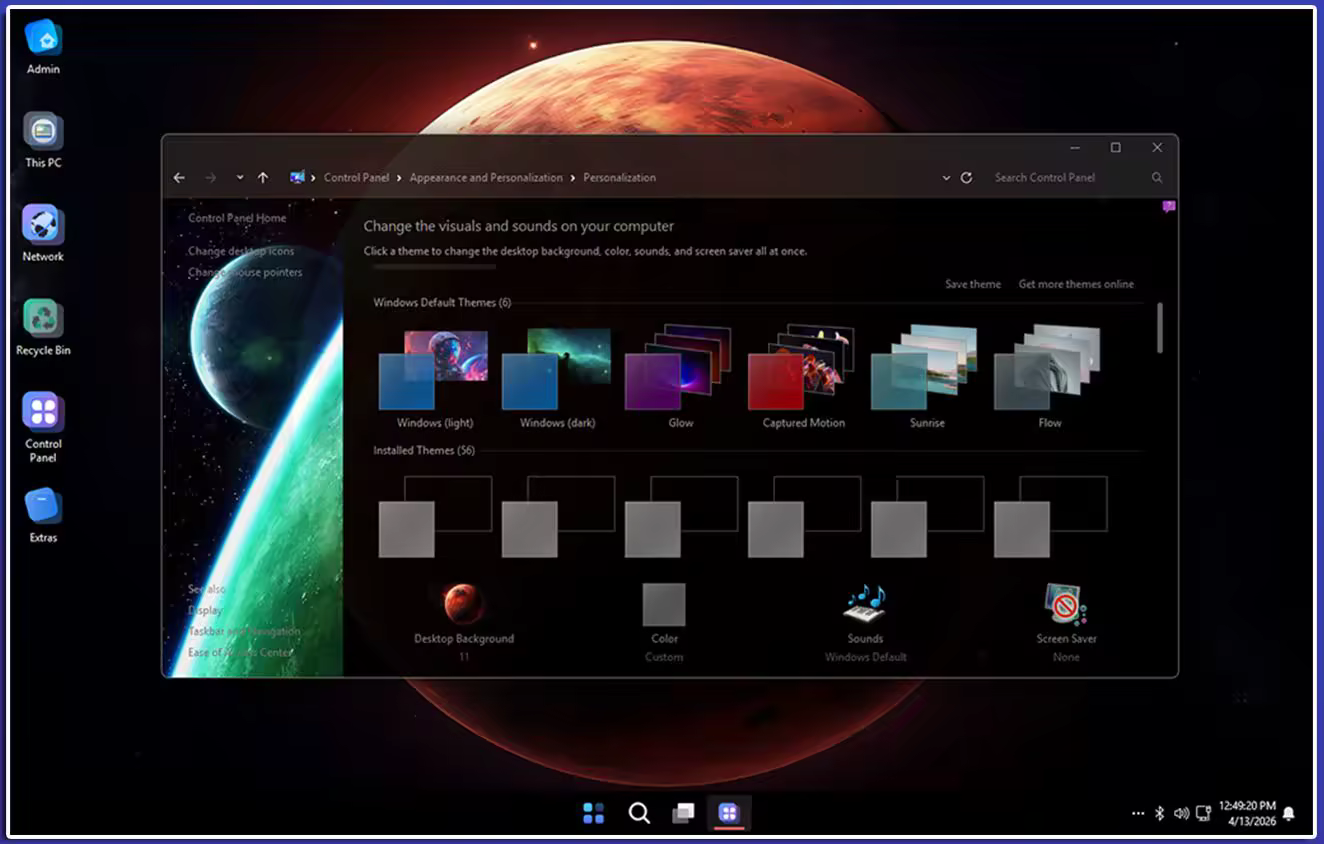1324x844 pixels.
Task: Click Appearance and Personalization breadcrumb
Action: [x=486, y=178]
